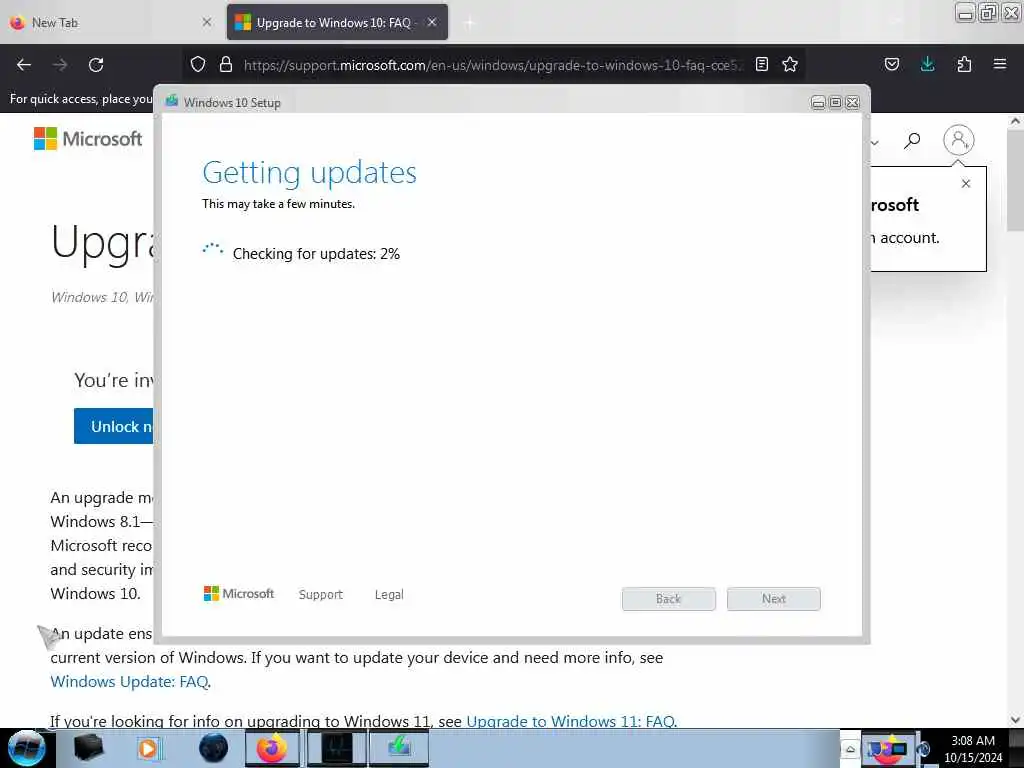
Task: Maximize the Windows 10 Setup window
Action: tap(835, 103)
